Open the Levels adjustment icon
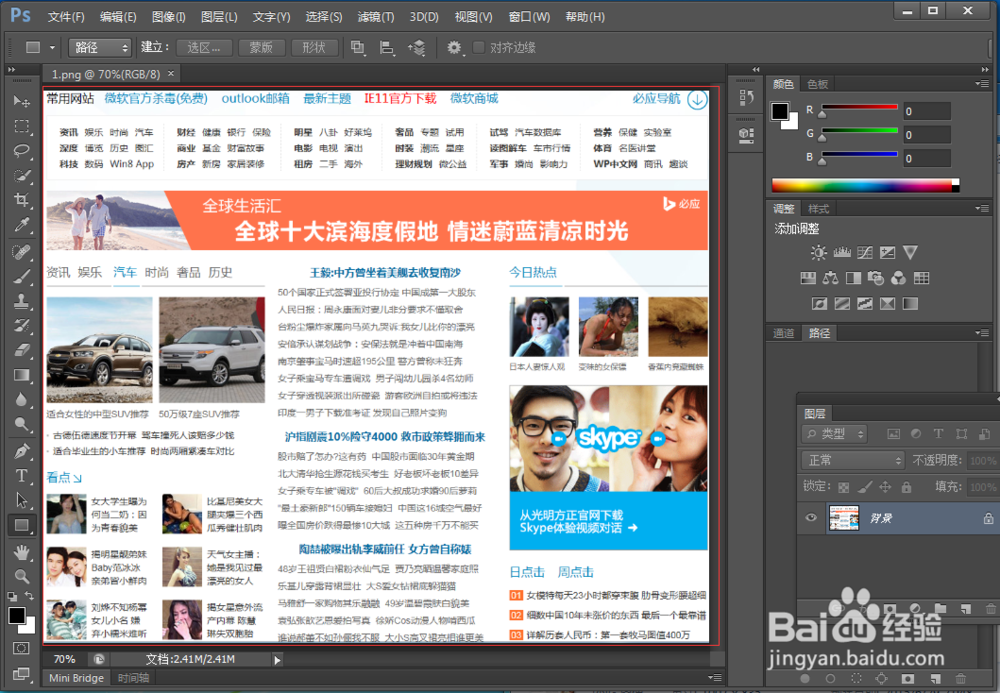Image resolution: width=1000 pixels, height=693 pixels. pyautogui.click(x=841, y=252)
